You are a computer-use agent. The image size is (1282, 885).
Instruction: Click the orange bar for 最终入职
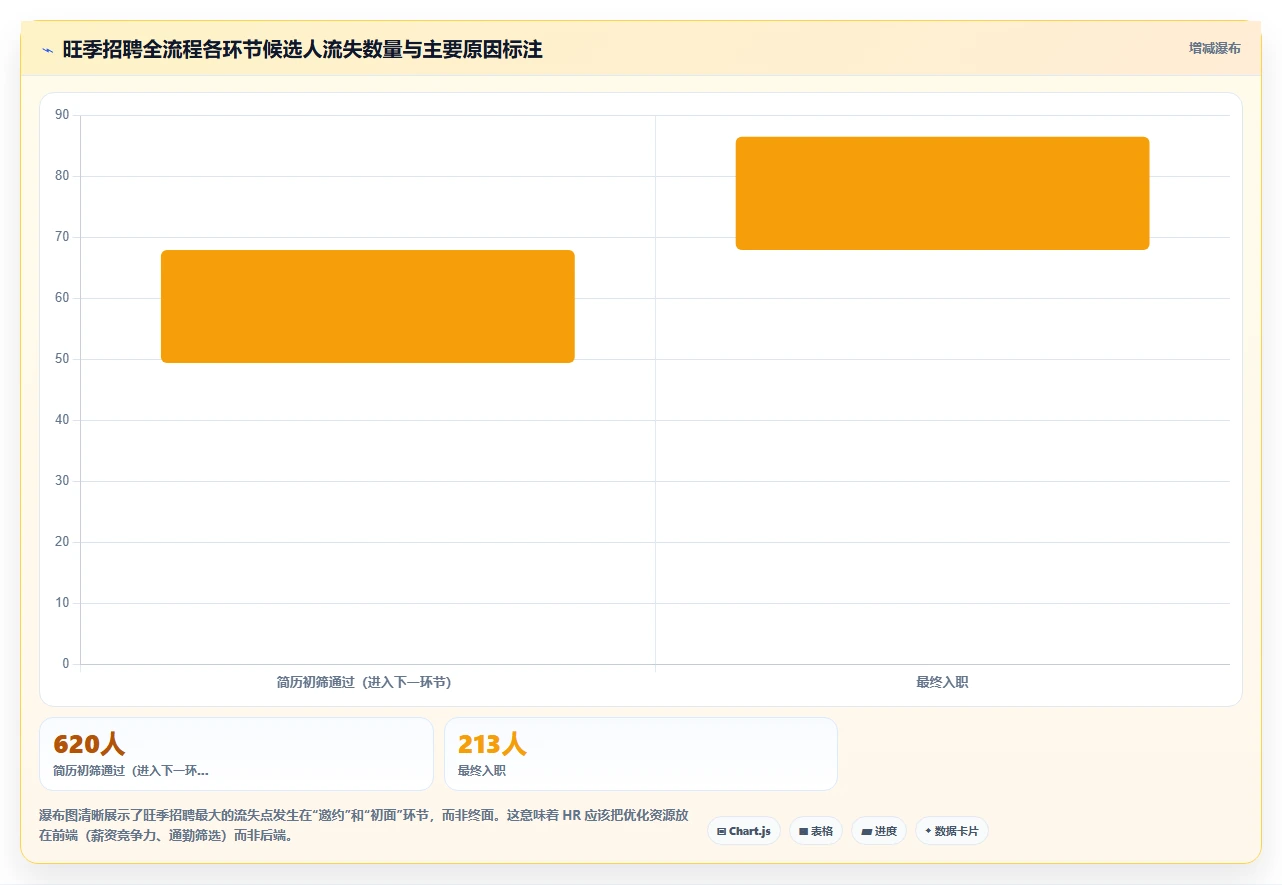pos(943,193)
